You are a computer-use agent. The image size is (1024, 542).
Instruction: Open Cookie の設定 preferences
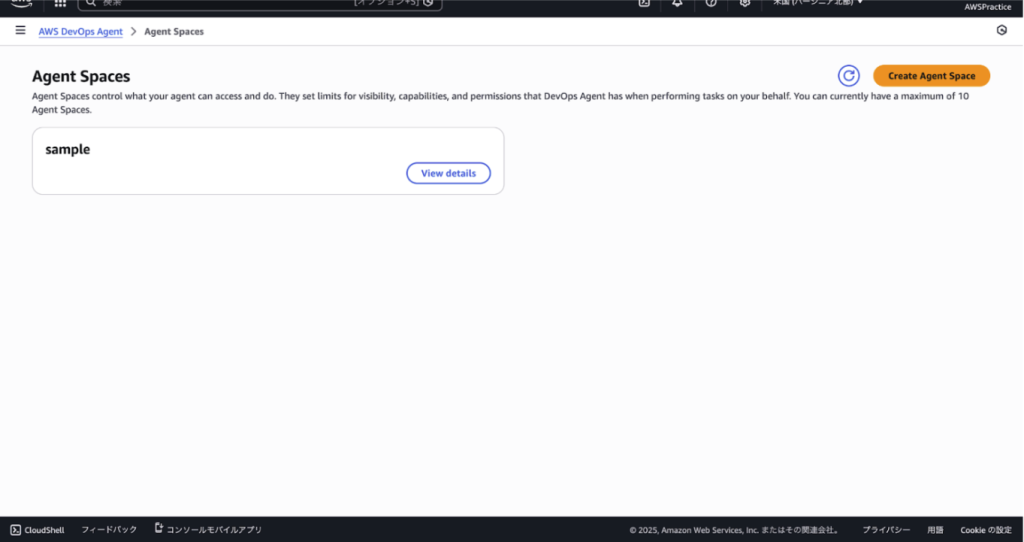[985, 530]
